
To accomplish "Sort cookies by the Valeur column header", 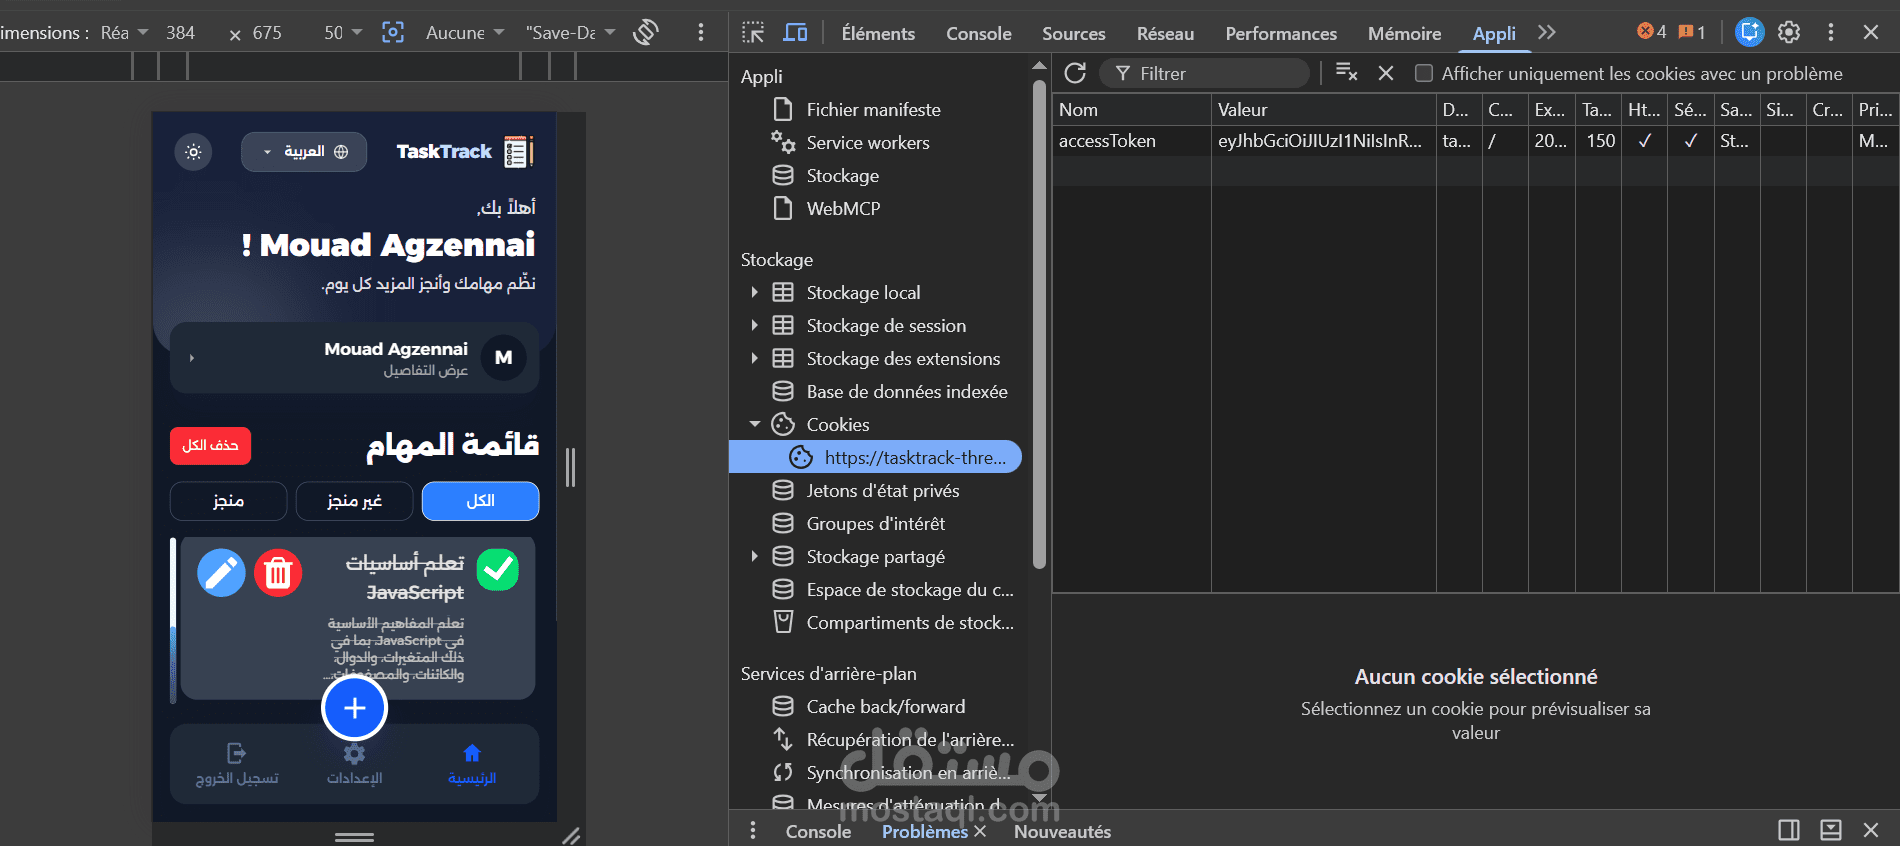I will (1323, 110).
